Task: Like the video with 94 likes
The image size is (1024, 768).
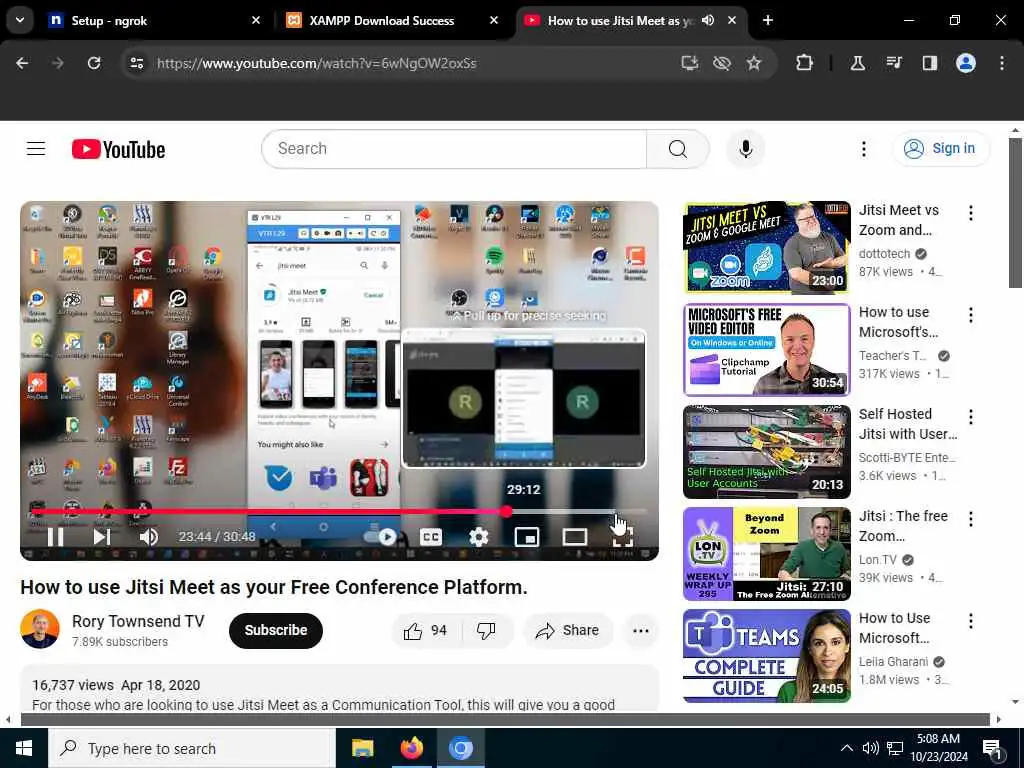Action: [426, 631]
